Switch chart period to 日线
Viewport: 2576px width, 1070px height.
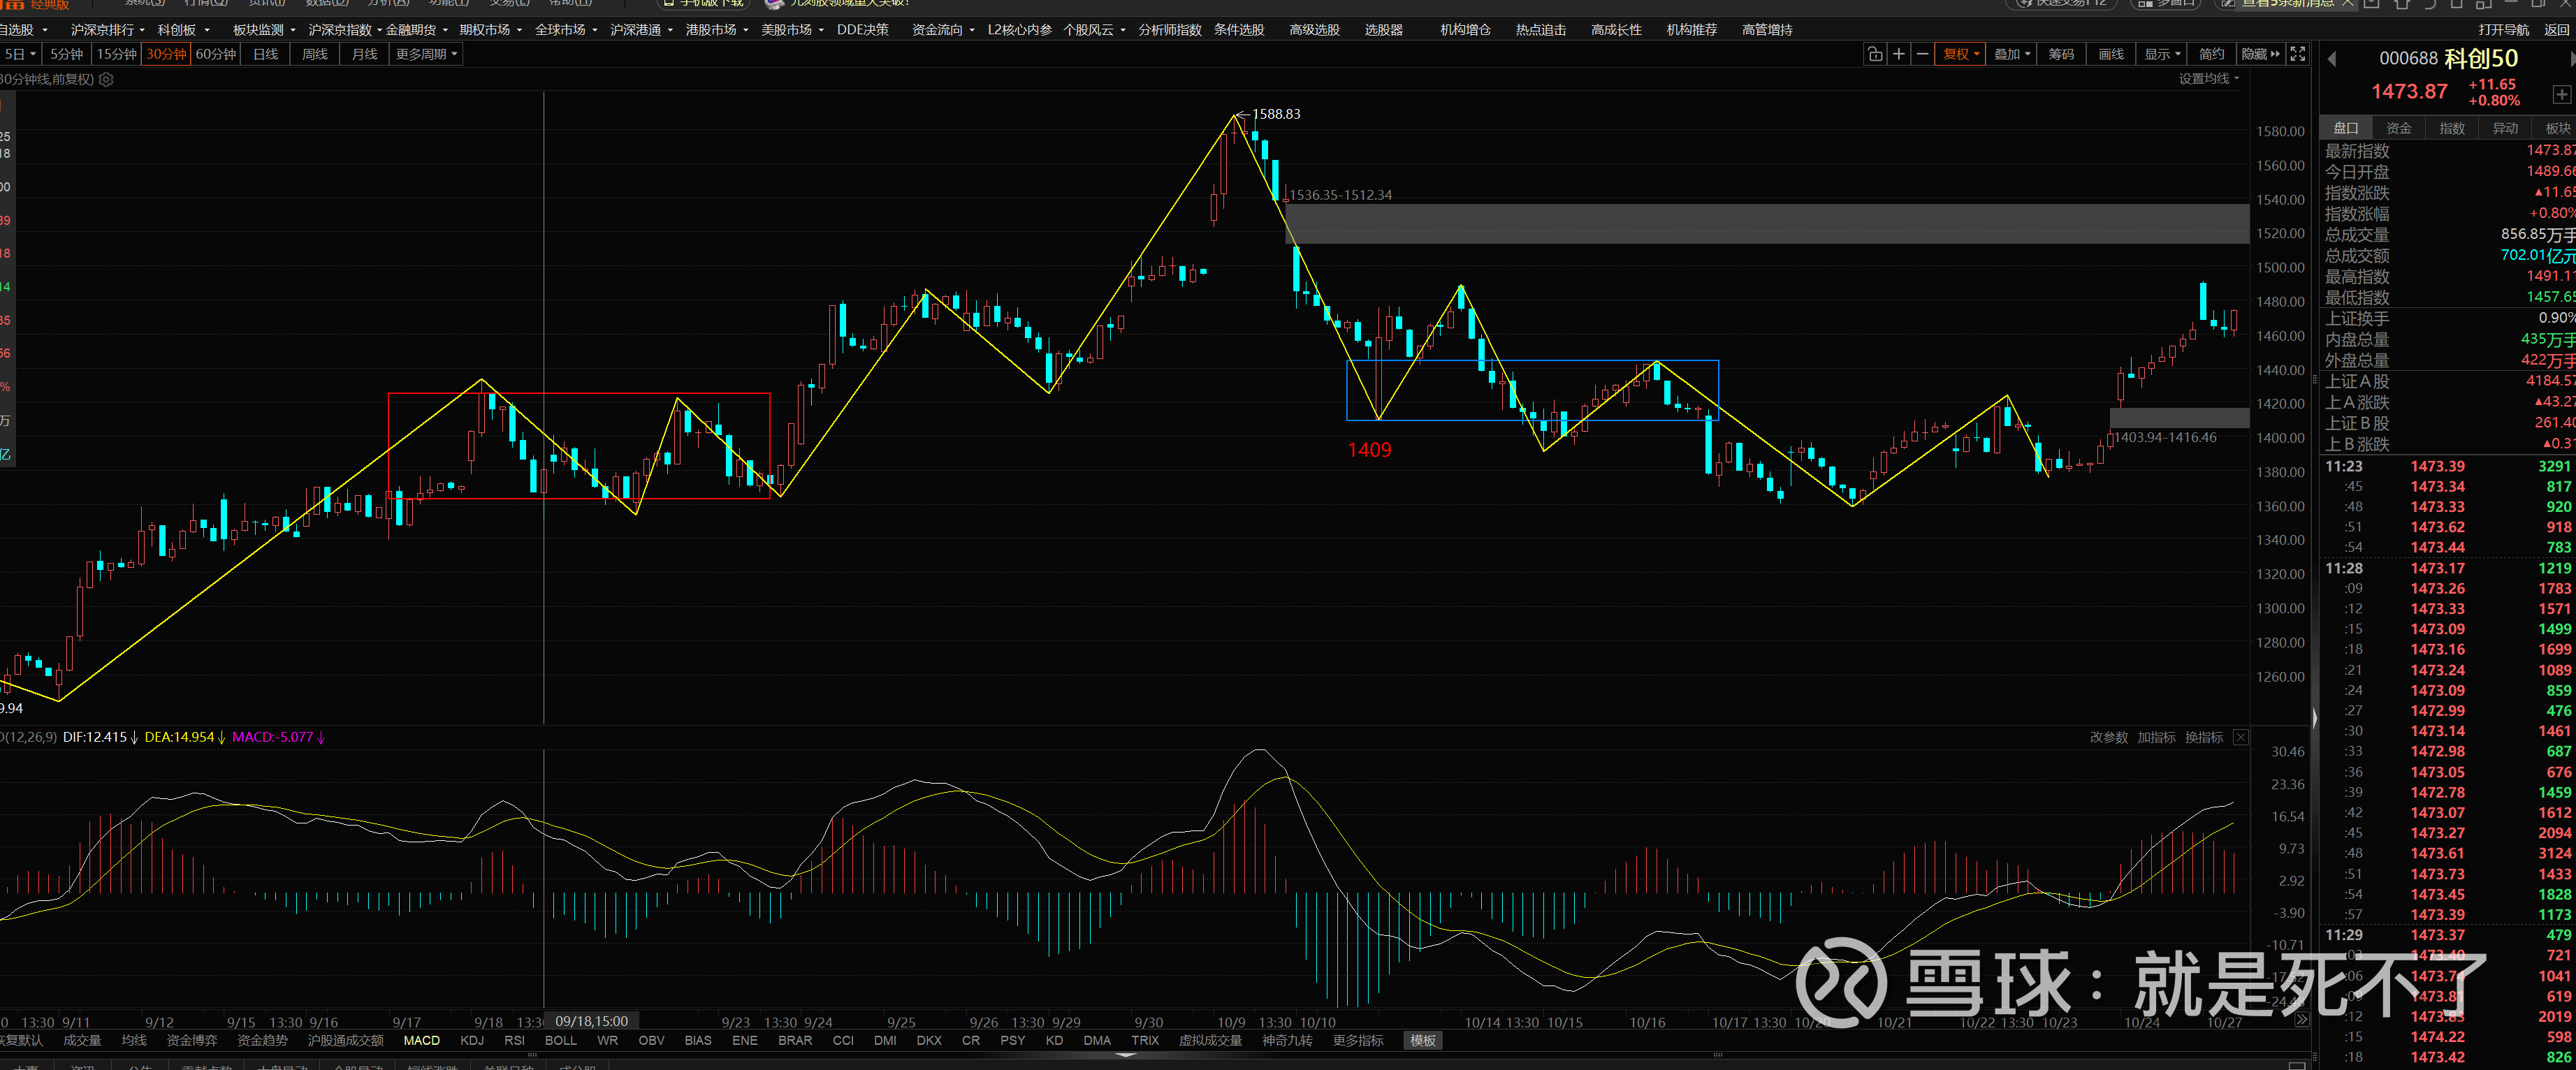coord(265,54)
